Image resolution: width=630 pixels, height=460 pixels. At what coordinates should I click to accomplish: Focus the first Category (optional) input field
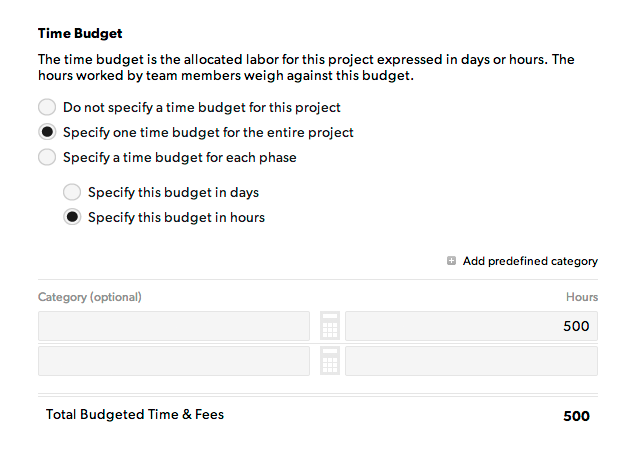point(174,326)
